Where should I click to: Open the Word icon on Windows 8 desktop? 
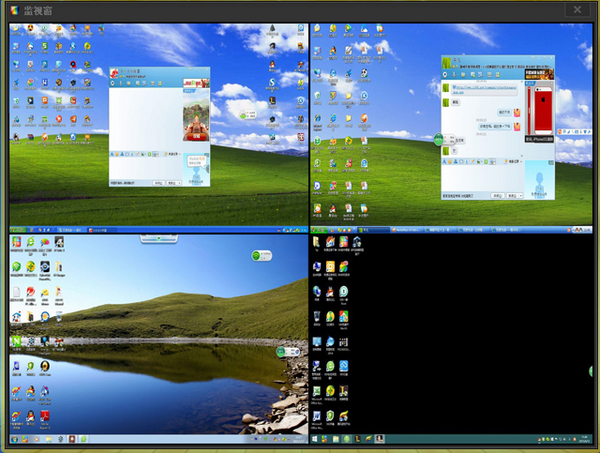point(316,418)
